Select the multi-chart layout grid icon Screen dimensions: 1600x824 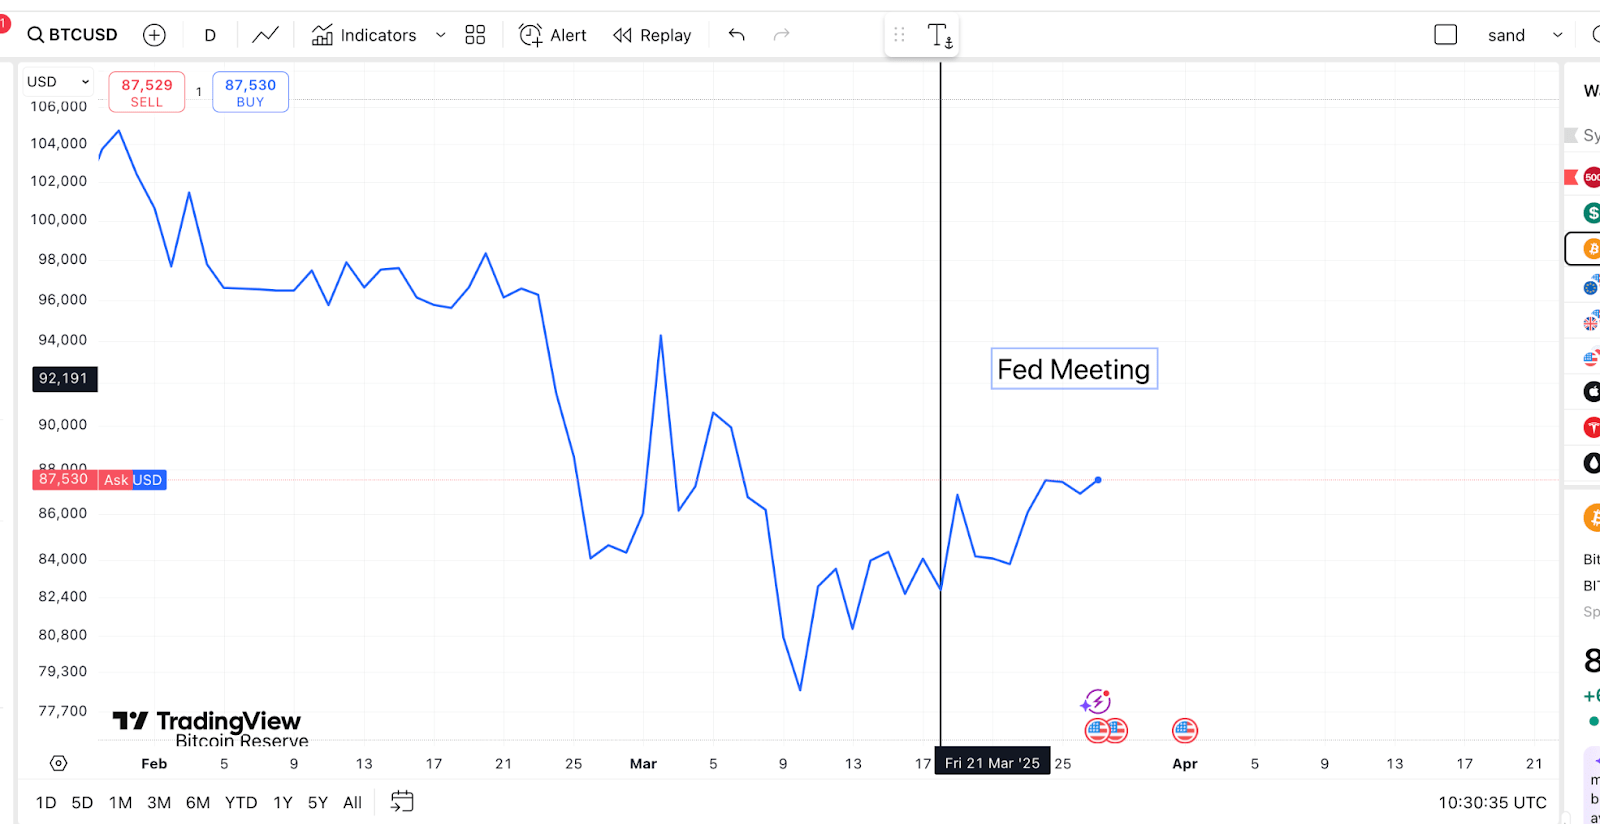(474, 34)
